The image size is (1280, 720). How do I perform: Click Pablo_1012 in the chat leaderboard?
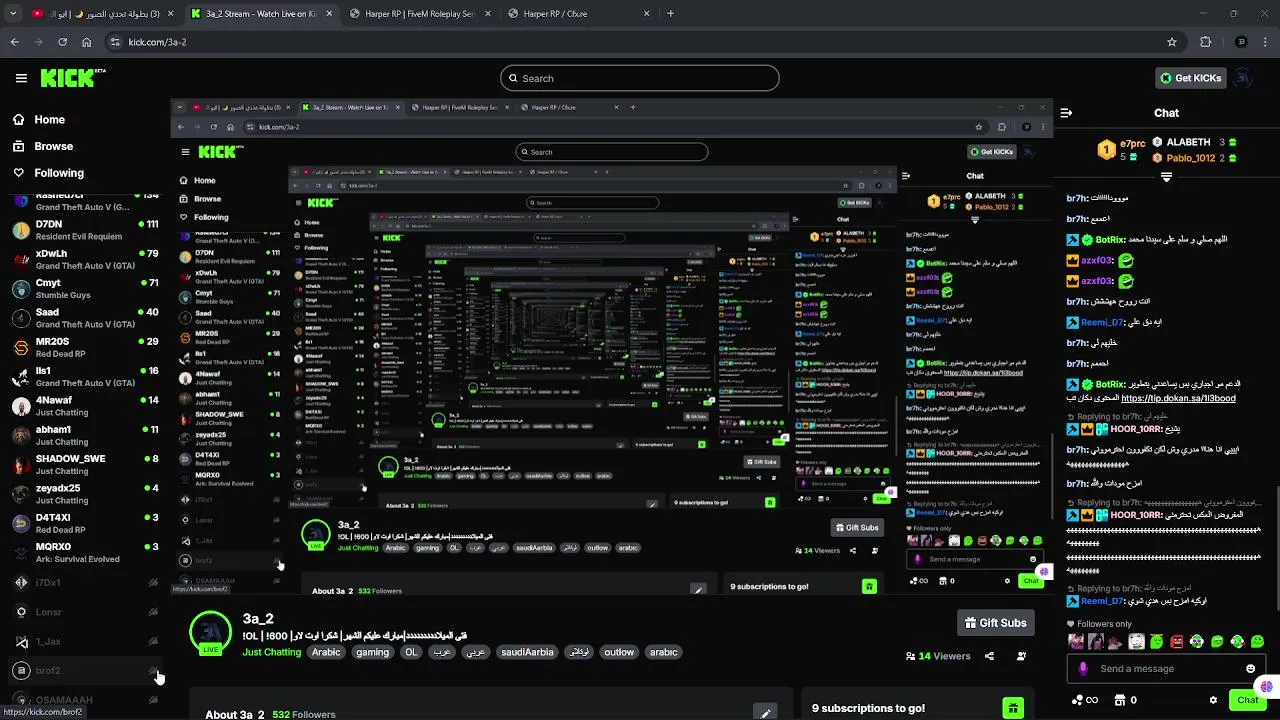1190,158
